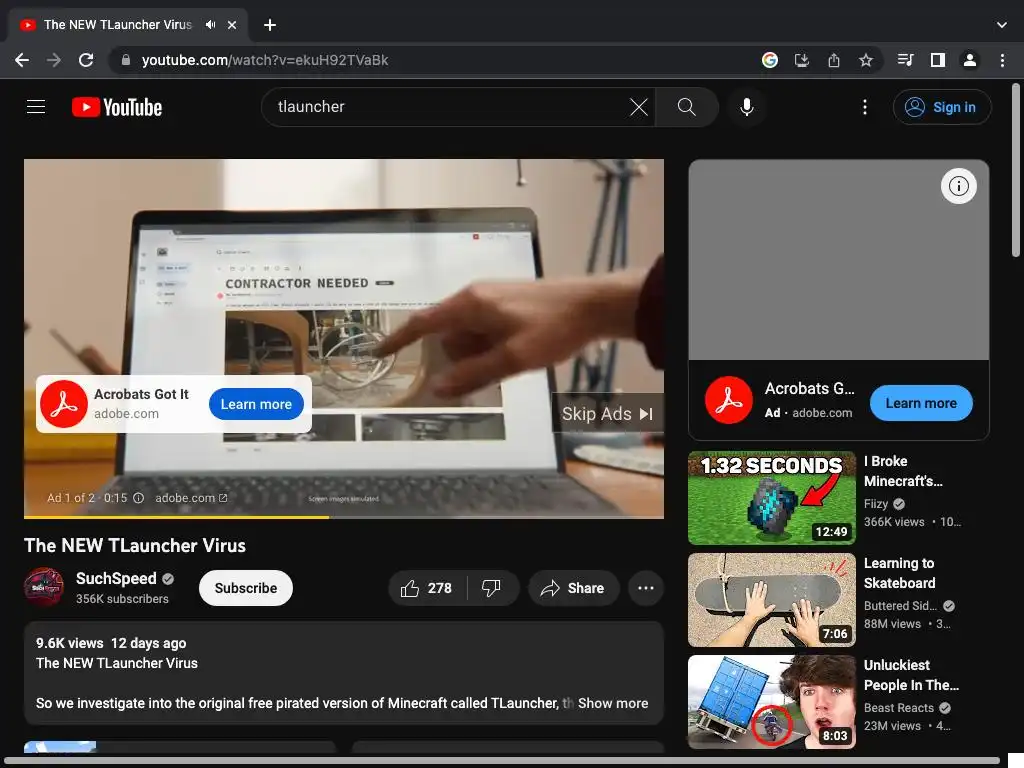Click Learn more in video ad overlay
The width and height of the screenshot is (1024, 768).
tap(256, 404)
